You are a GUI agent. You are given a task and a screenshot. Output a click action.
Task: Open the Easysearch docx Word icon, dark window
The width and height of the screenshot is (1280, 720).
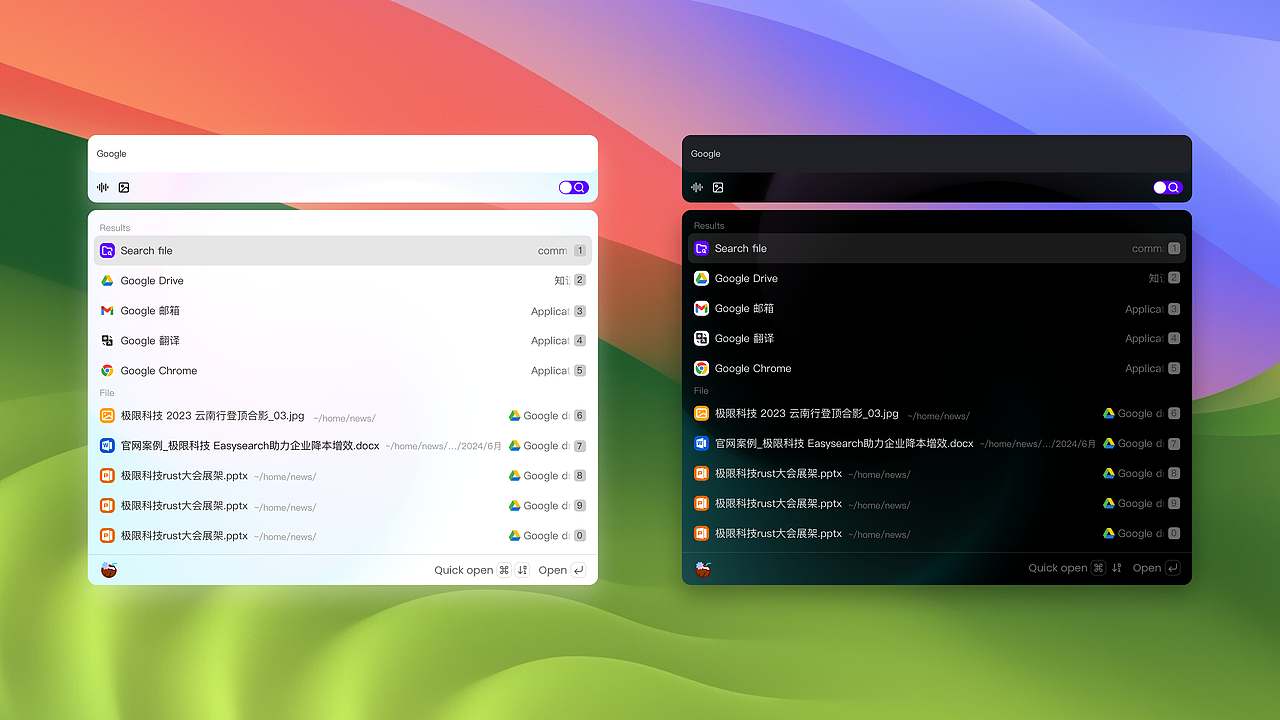click(701, 444)
